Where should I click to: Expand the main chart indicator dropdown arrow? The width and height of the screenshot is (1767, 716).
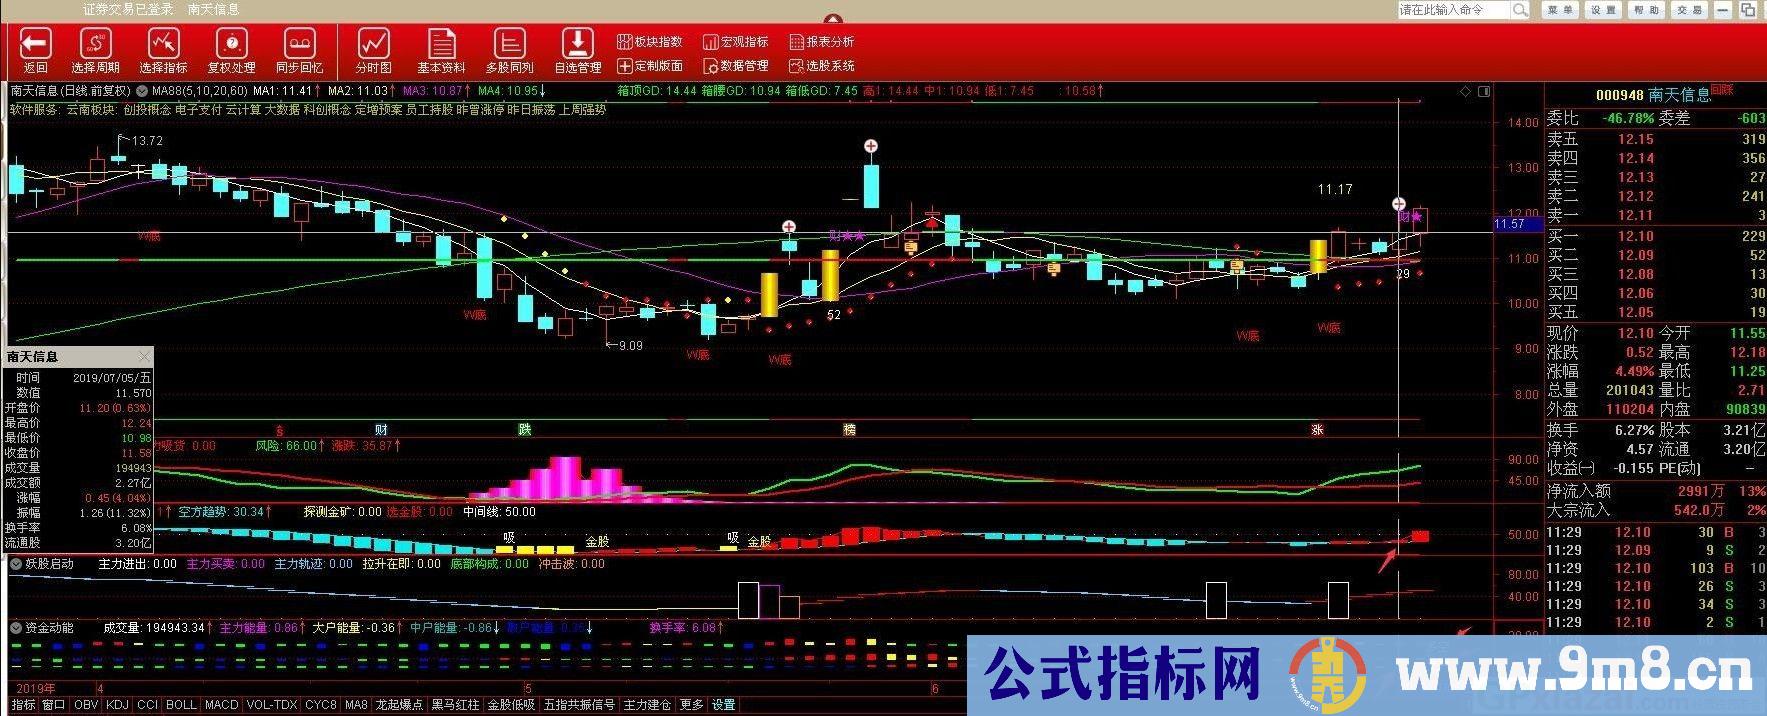point(142,91)
